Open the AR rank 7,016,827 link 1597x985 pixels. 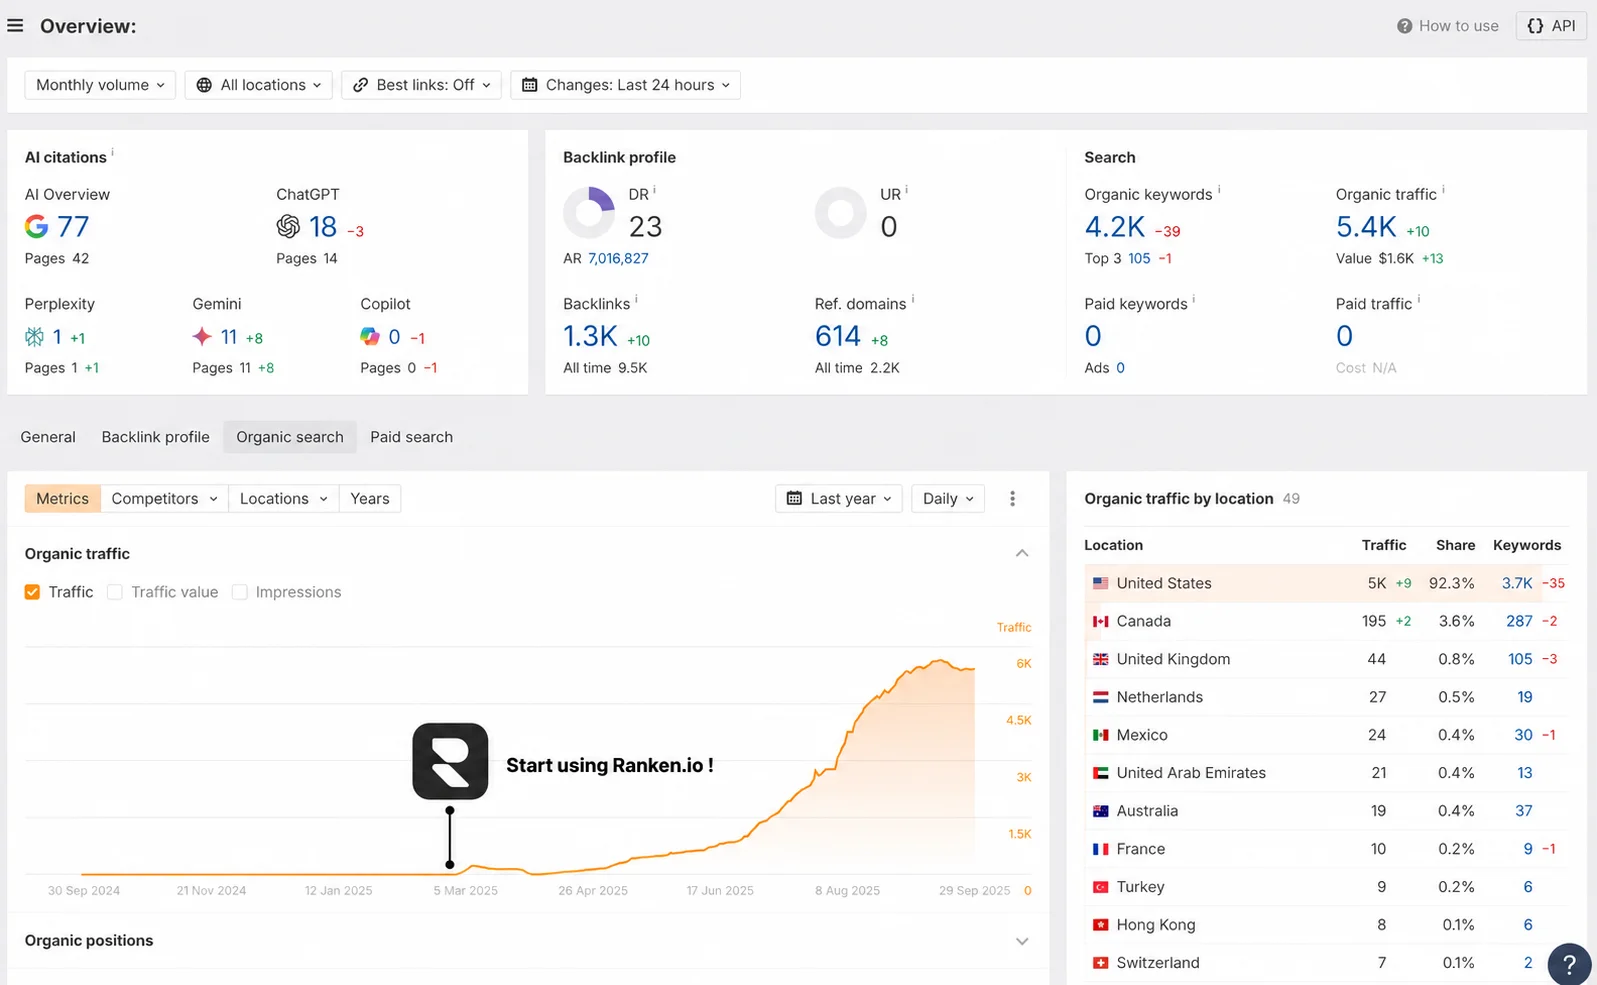(x=618, y=258)
